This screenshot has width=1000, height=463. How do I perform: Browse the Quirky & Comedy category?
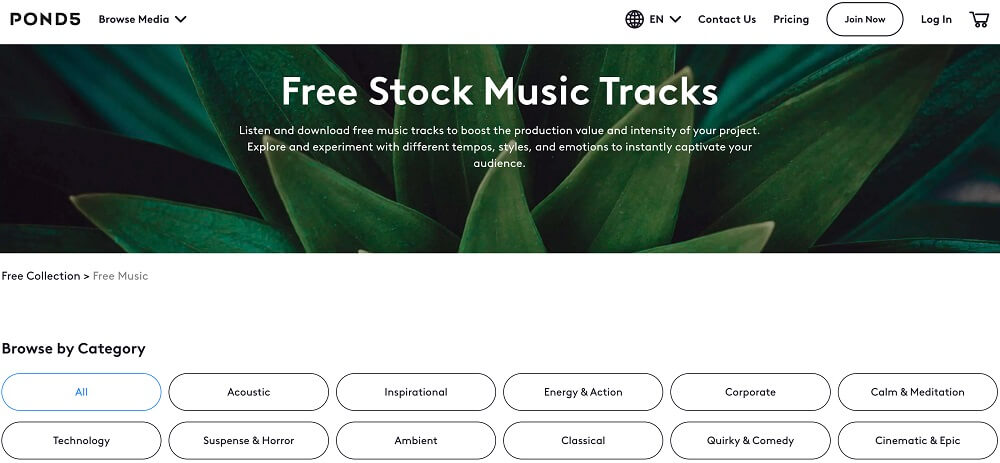coord(750,440)
